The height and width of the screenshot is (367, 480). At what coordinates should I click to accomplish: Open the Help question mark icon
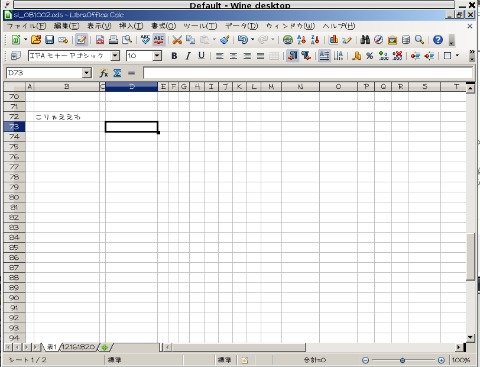click(438, 40)
